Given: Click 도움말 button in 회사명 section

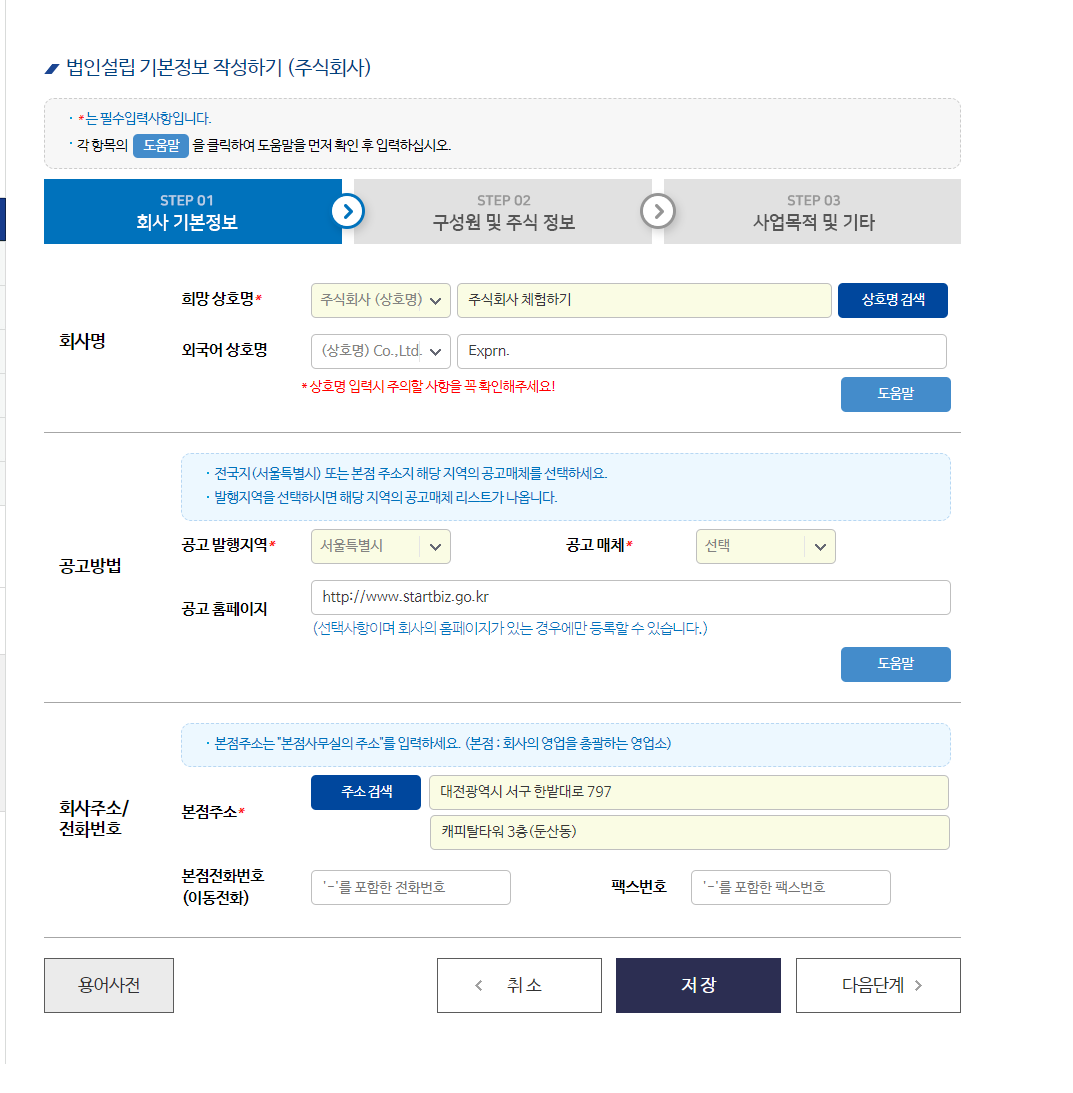Looking at the screenshot, I should pos(895,395).
